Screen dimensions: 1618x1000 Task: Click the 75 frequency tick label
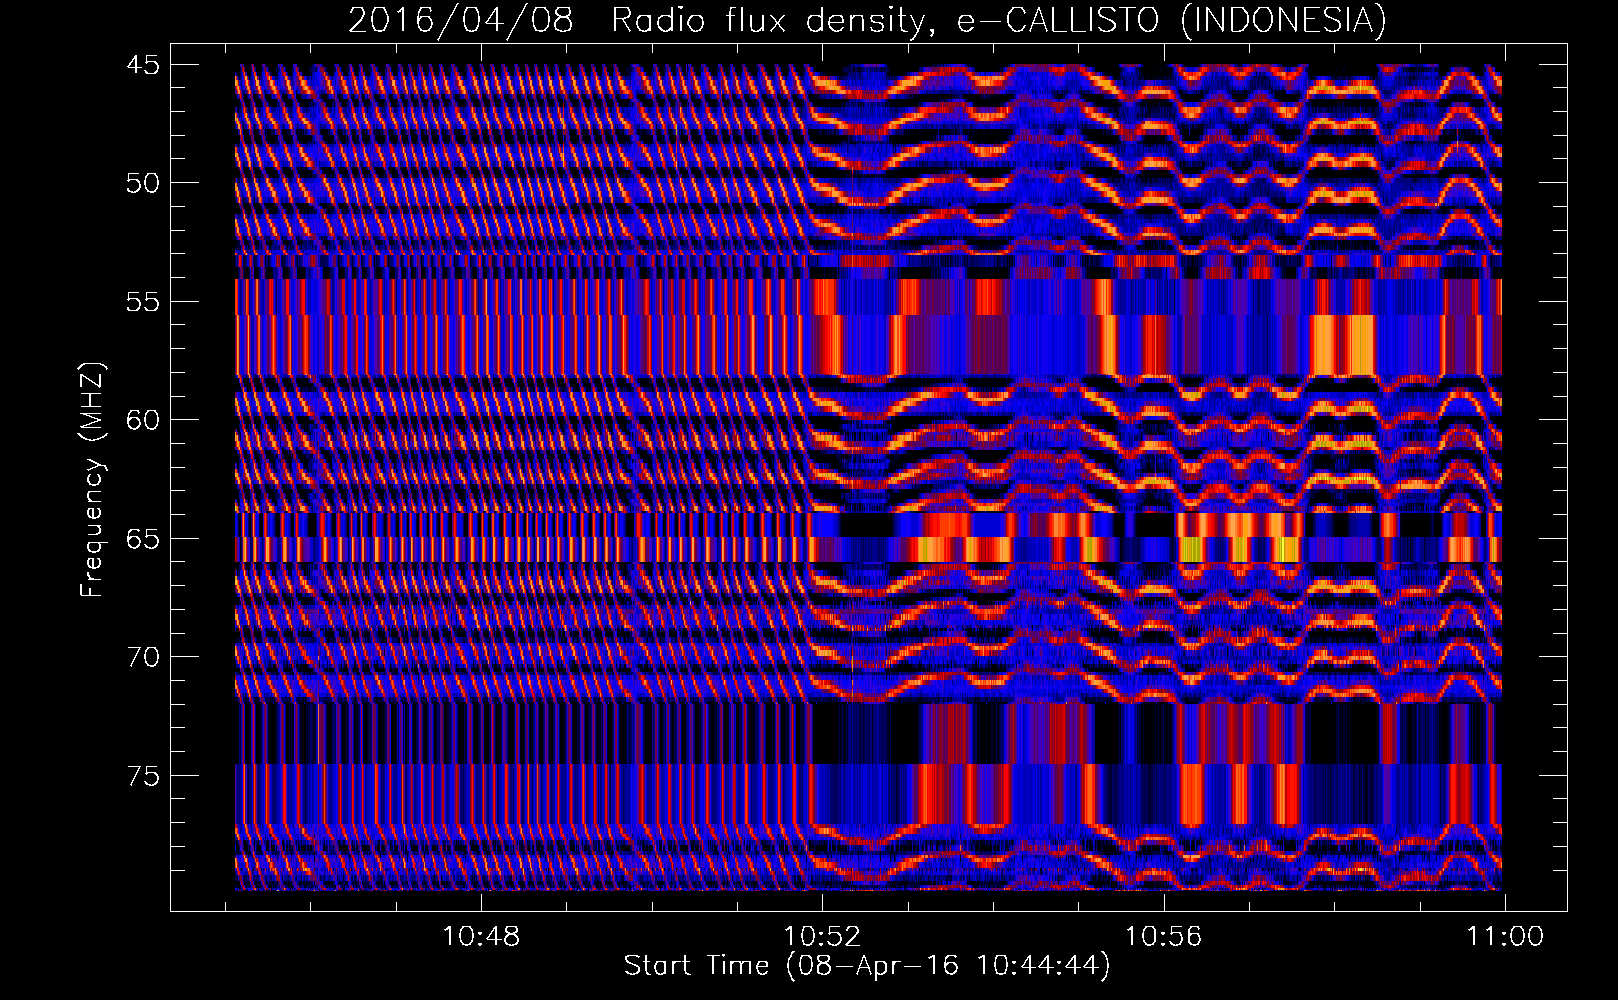[x=142, y=776]
